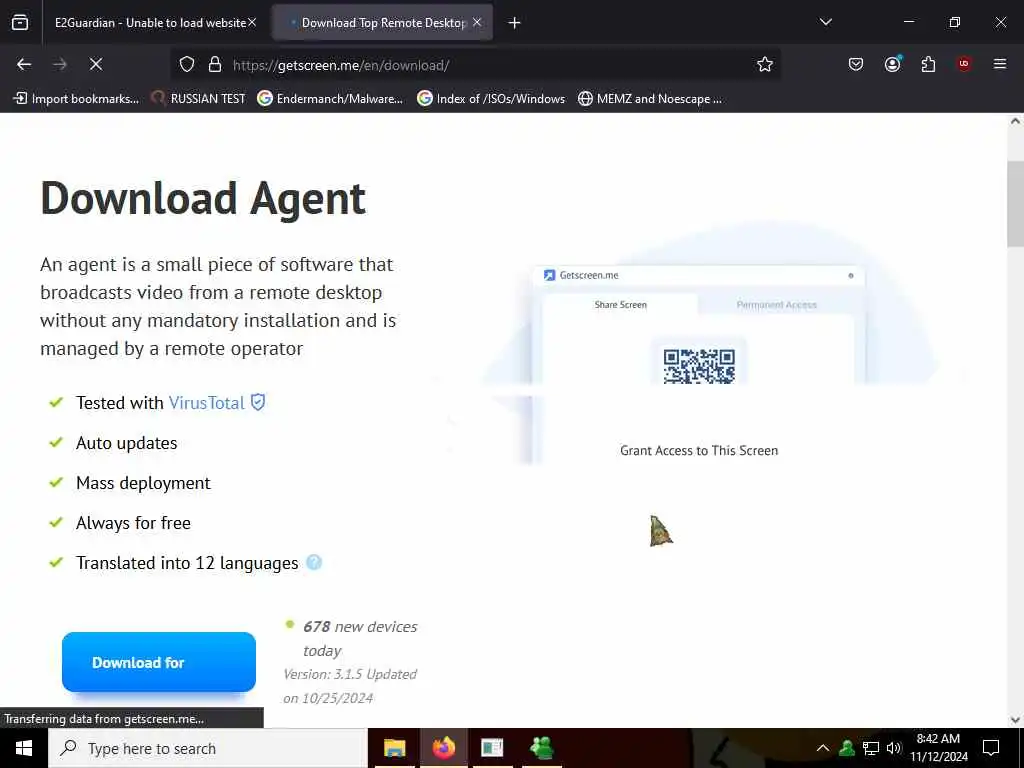Viewport: 1024px width, 768px height.
Task: Close the E2Guardian tab
Action: (252, 23)
